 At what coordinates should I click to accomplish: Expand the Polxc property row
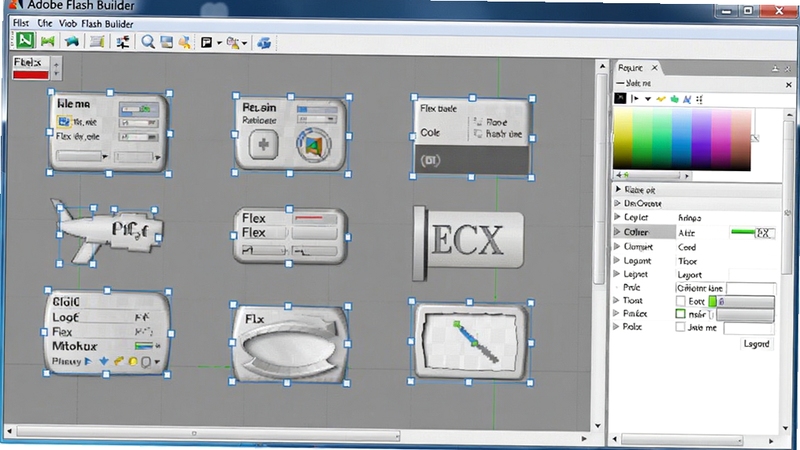(x=617, y=327)
